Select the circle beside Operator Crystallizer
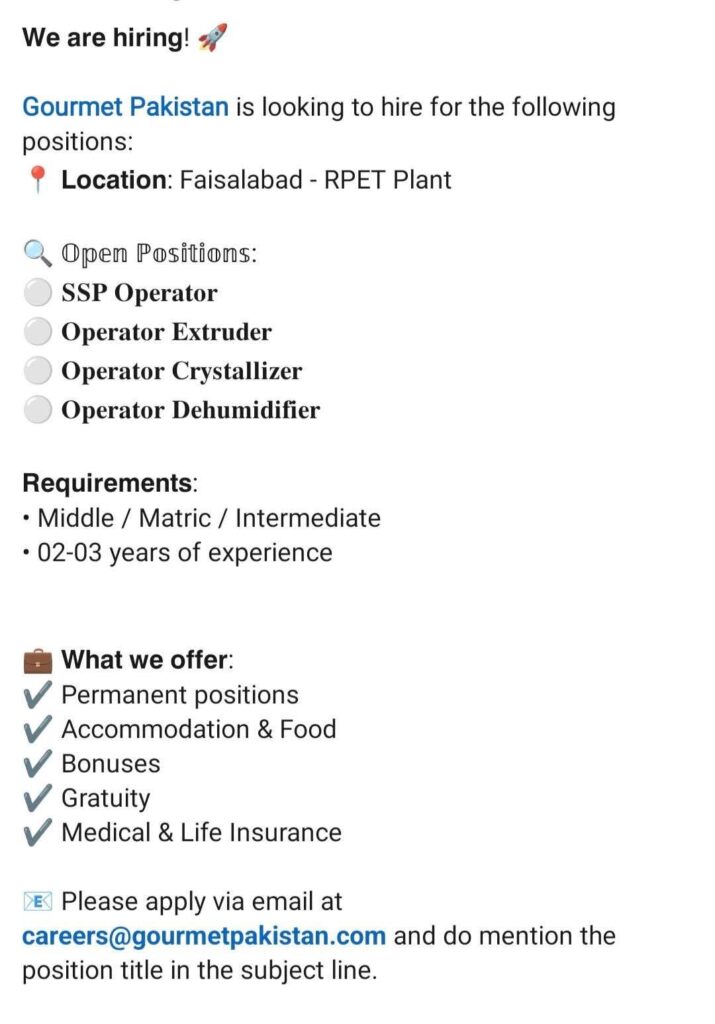The image size is (715, 1024). point(37,371)
